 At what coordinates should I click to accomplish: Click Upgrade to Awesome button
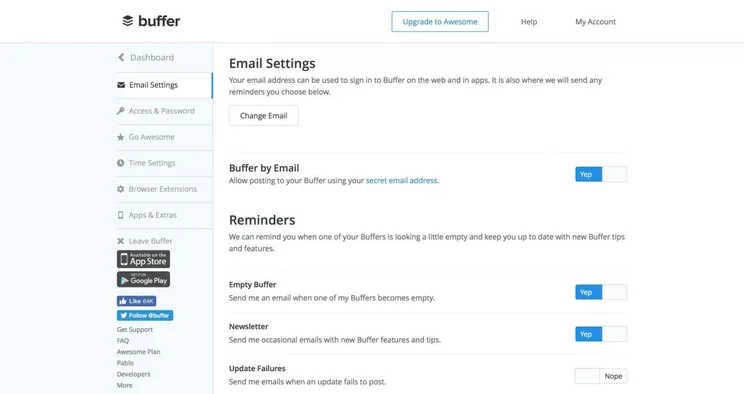[440, 22]
